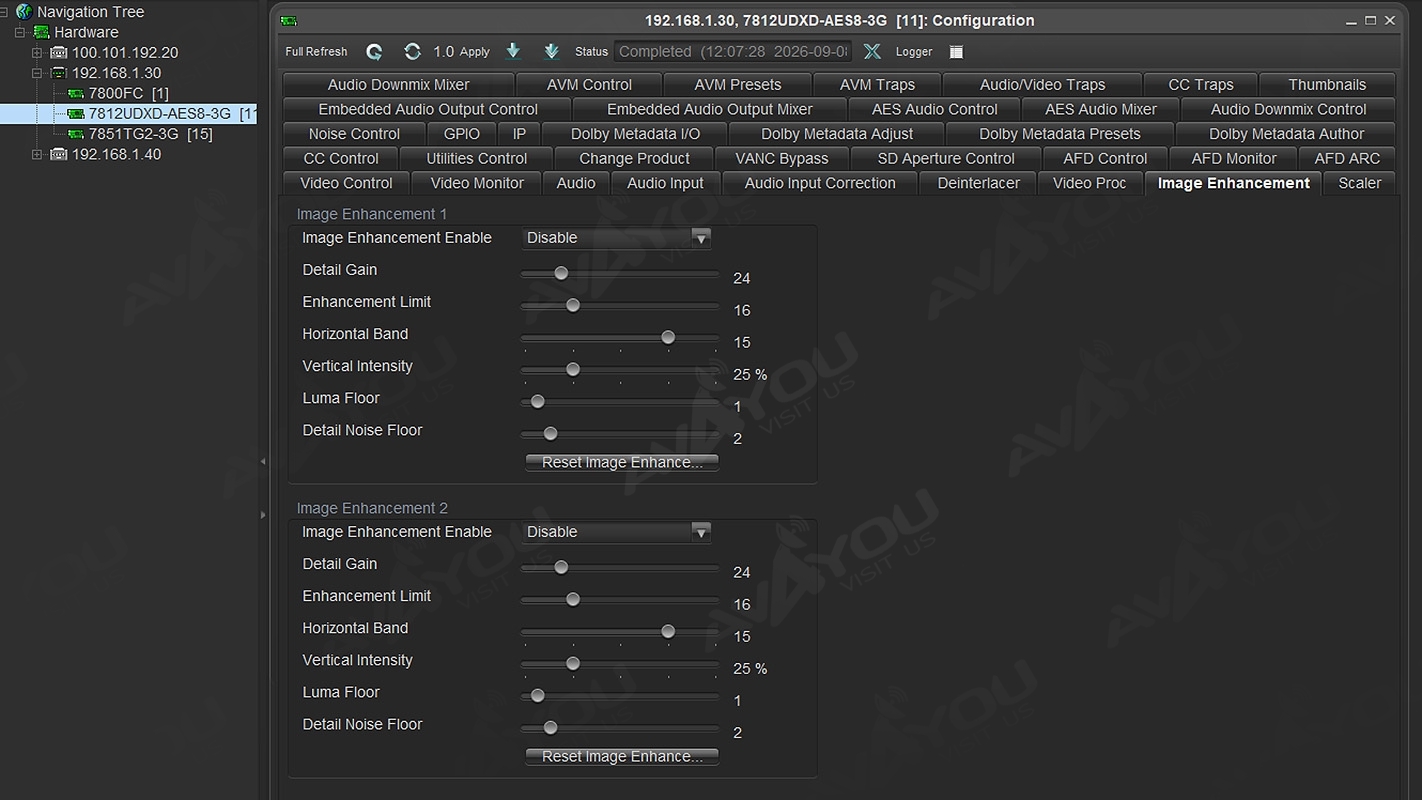This screenshot has height=800, width=1422.
Task: Click Reset Image Enhance button in section 1
Action: [x=622, y=462]
